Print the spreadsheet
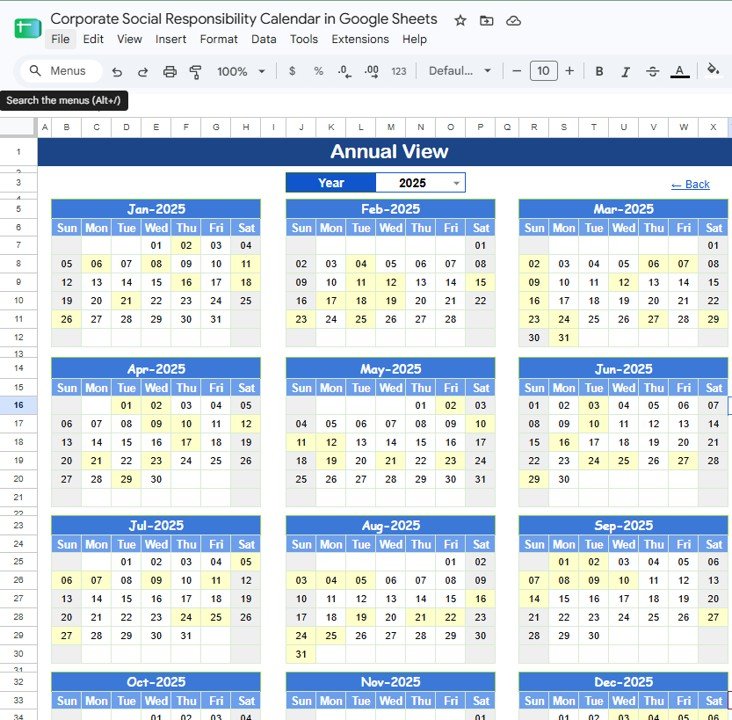 pyautogui.click(x=170, y=71)
